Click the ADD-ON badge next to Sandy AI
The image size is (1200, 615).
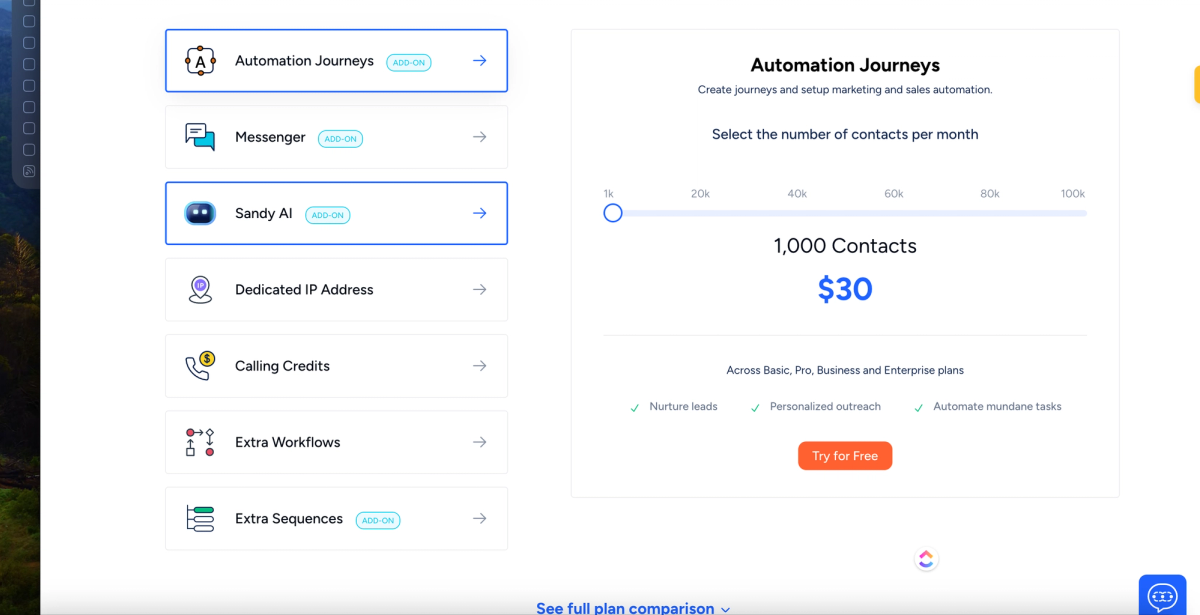[x=327, y=215]
